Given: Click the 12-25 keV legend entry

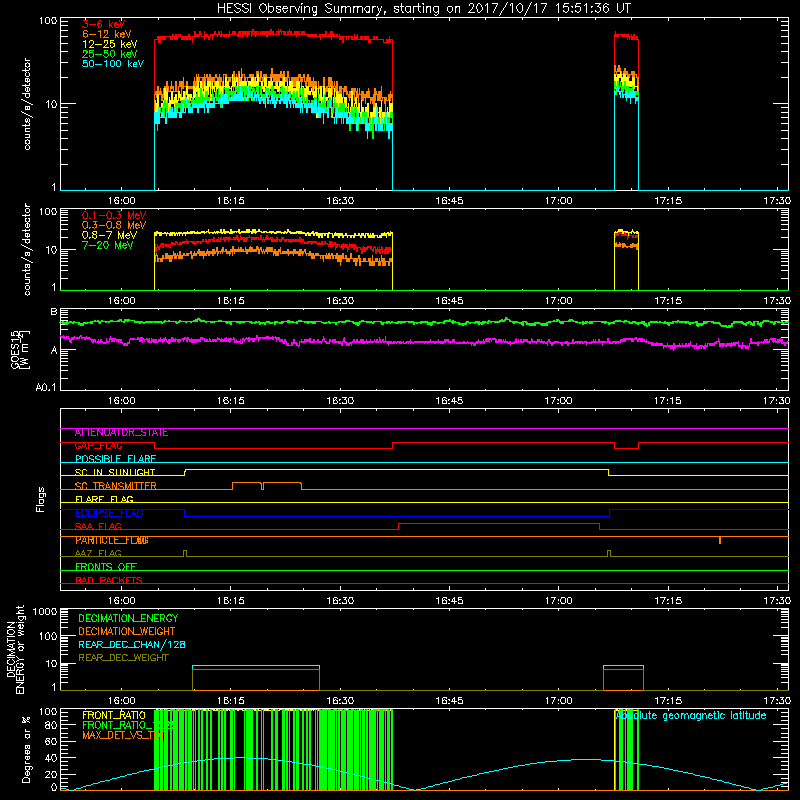Looking at the screenshot, I should click(x=109, y=44).
